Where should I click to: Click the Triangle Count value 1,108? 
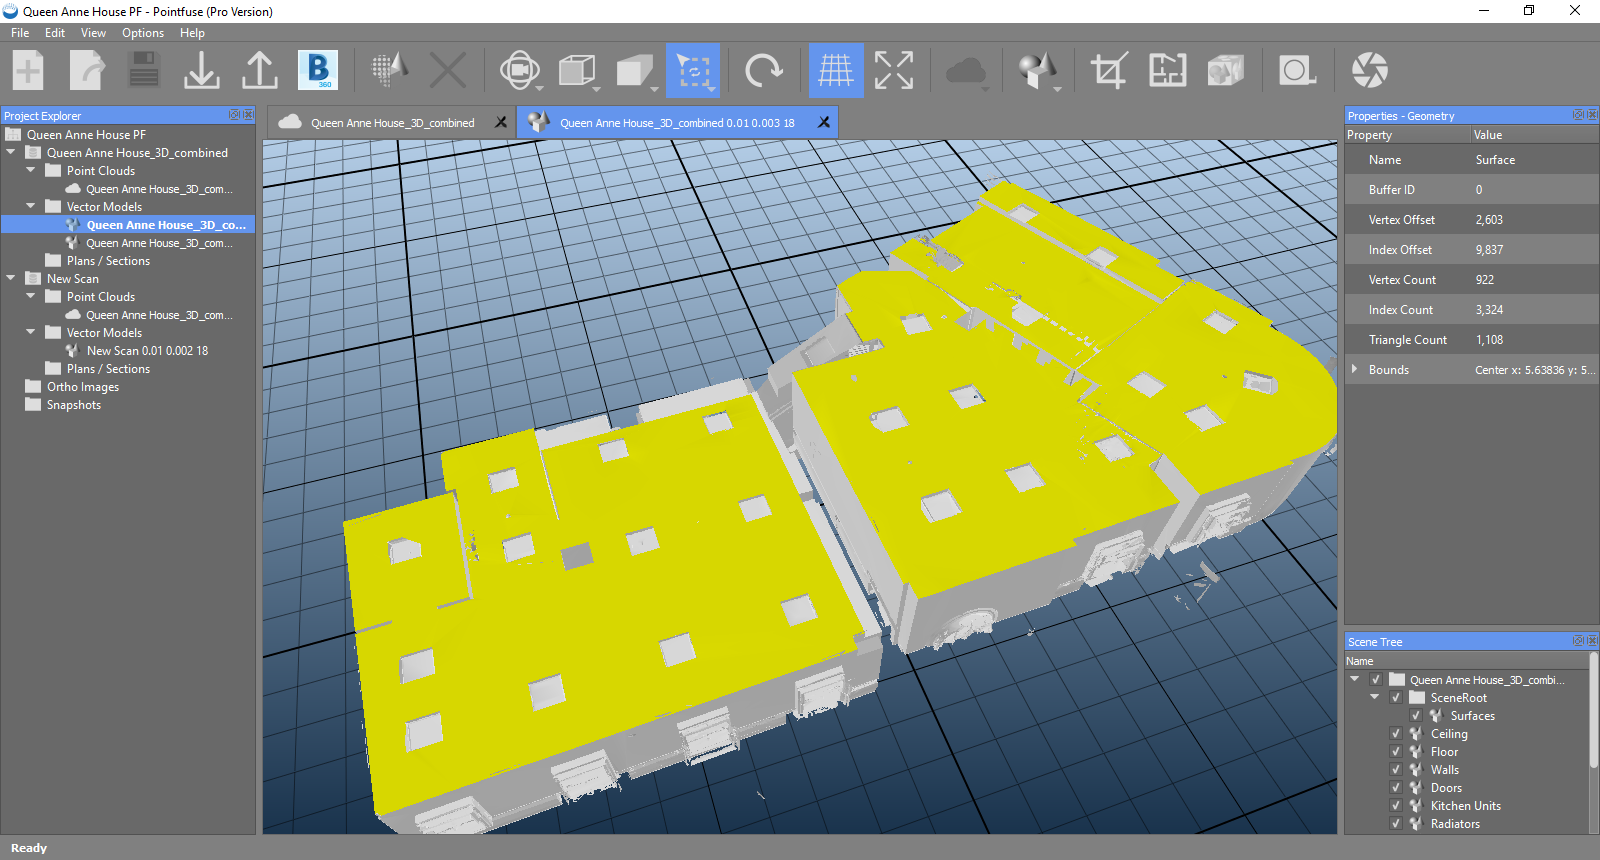1489,340
